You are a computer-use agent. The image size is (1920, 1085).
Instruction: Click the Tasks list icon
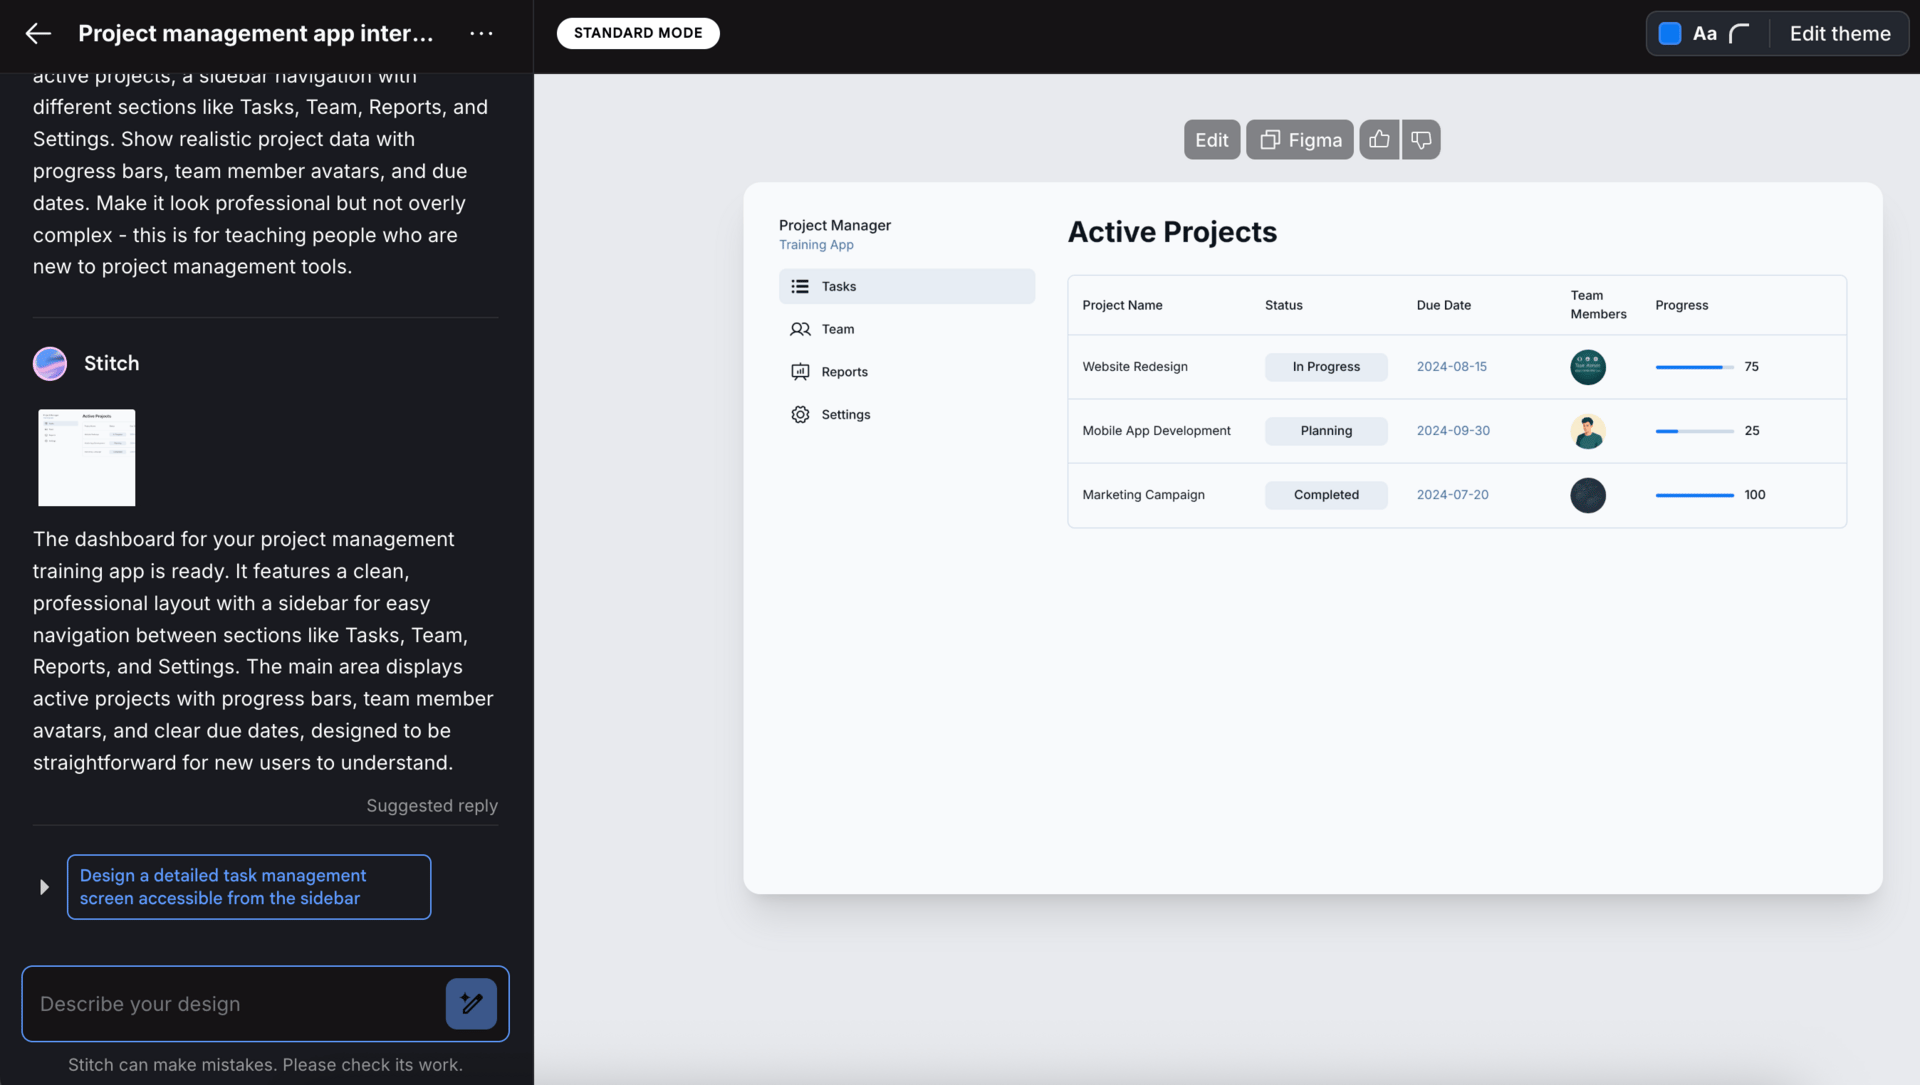pyautogui.click(x=800, y=287)
